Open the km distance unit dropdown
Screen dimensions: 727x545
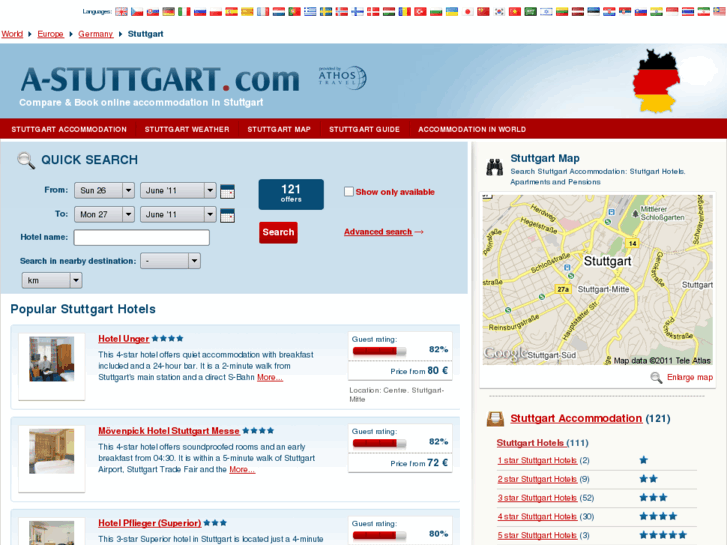click(52, 280)
